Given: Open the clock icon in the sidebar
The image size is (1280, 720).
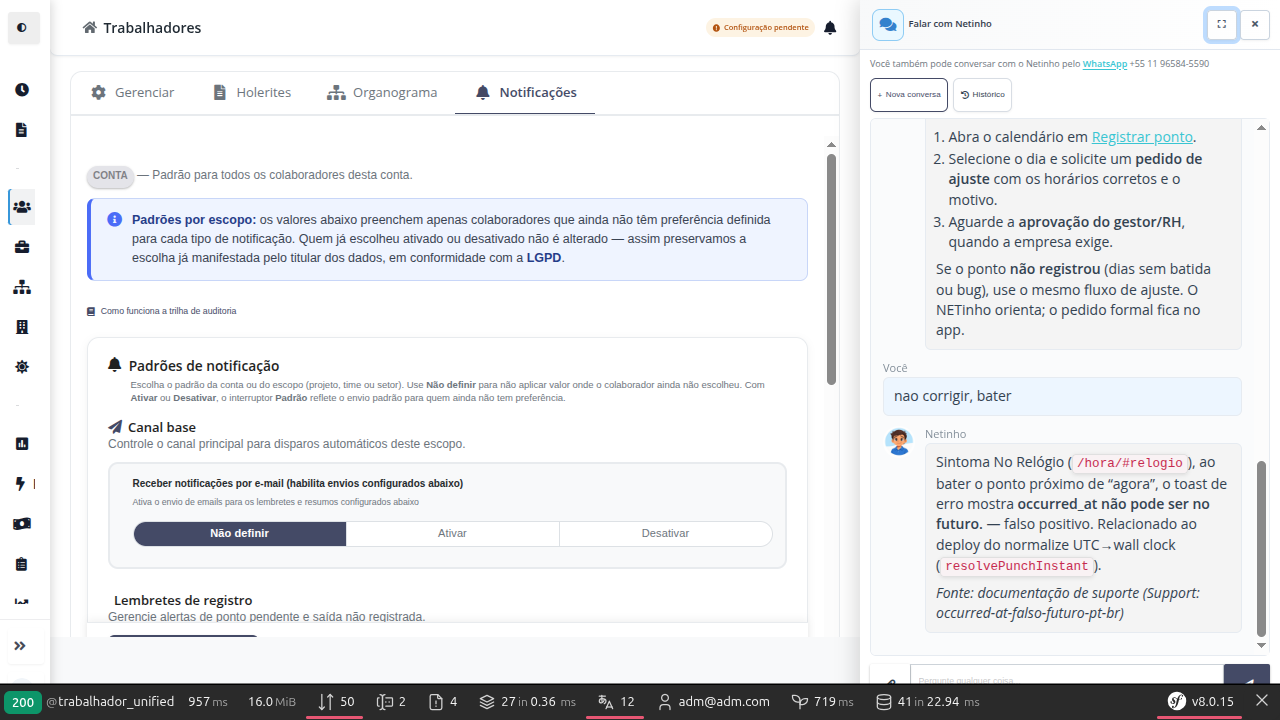Looking at the screenshot, I should coord(22,90).
